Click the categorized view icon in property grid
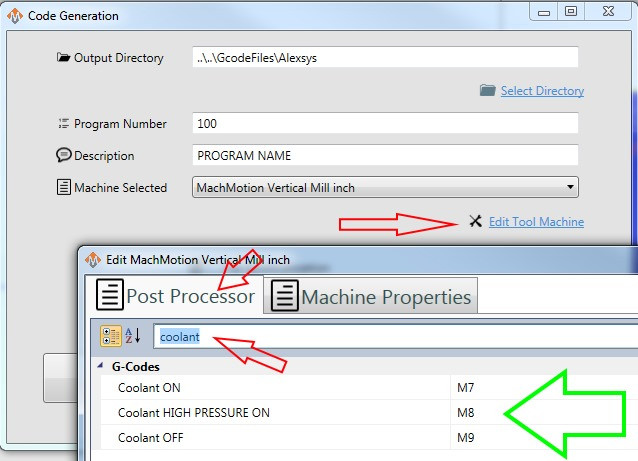The height and width of the screenshot is (461, 638). pyautogui.click(x=111, y=337)
